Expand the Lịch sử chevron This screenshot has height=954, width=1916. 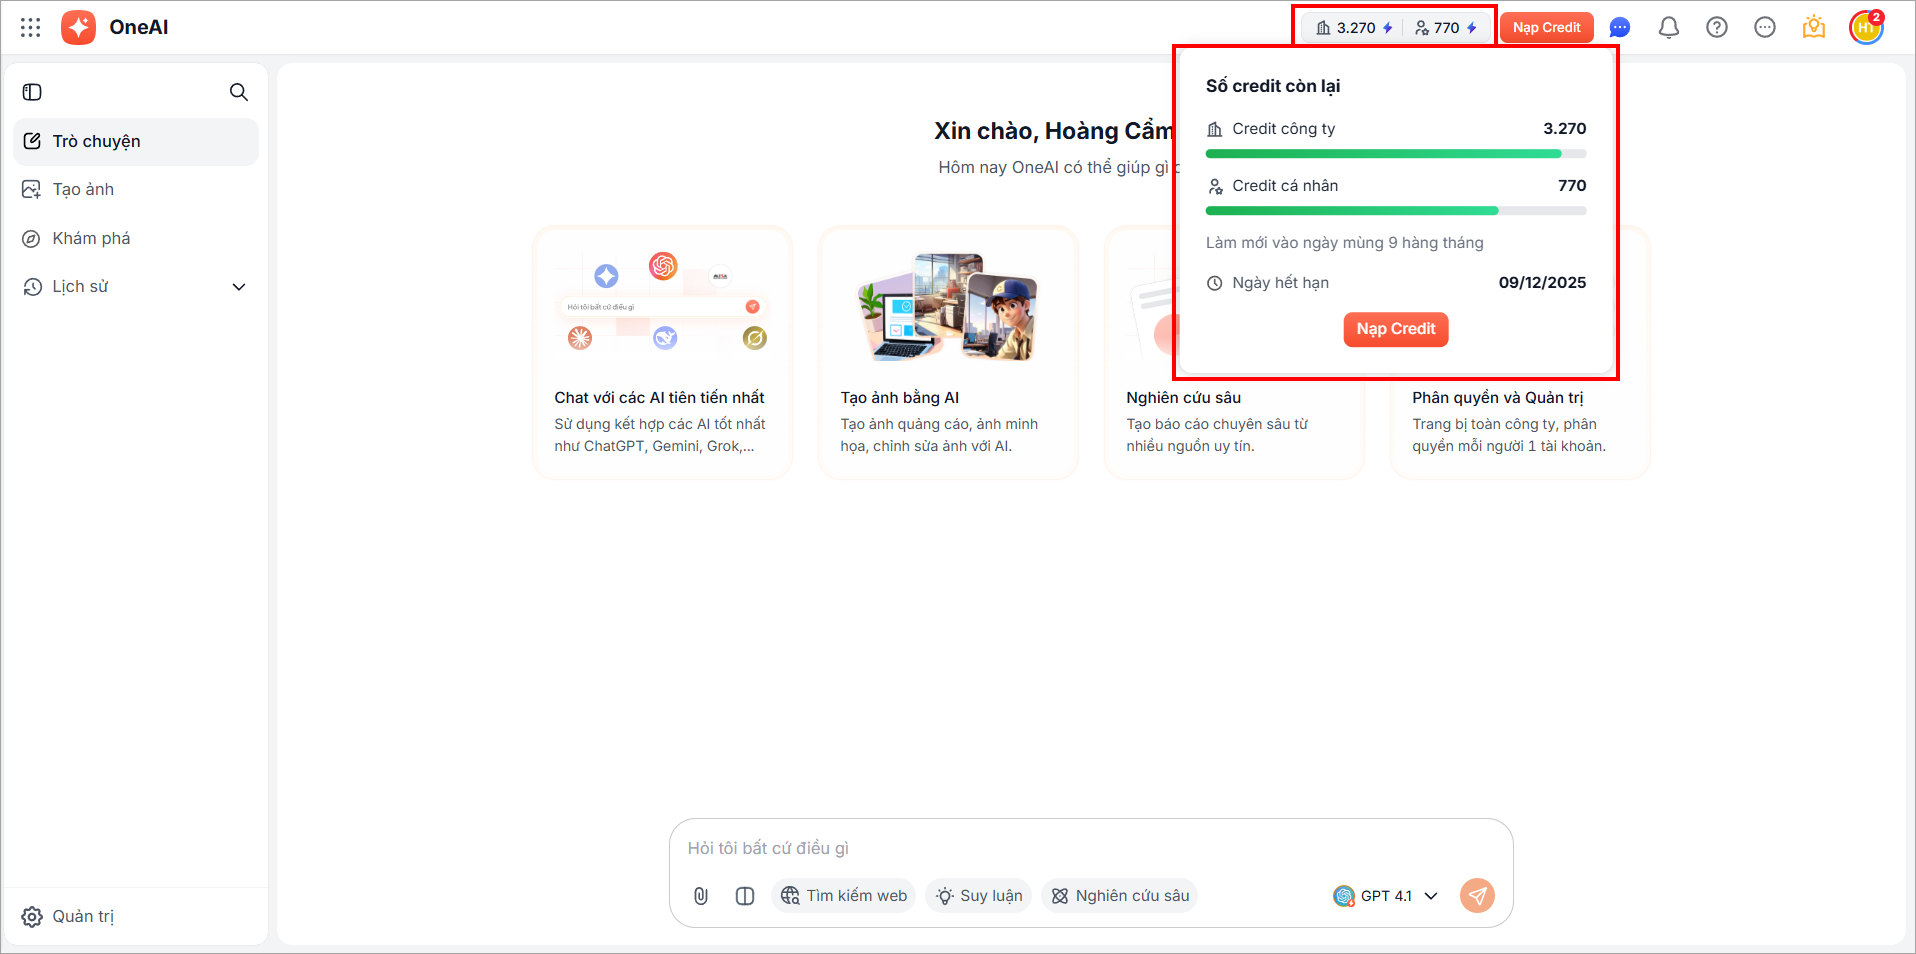239,287
